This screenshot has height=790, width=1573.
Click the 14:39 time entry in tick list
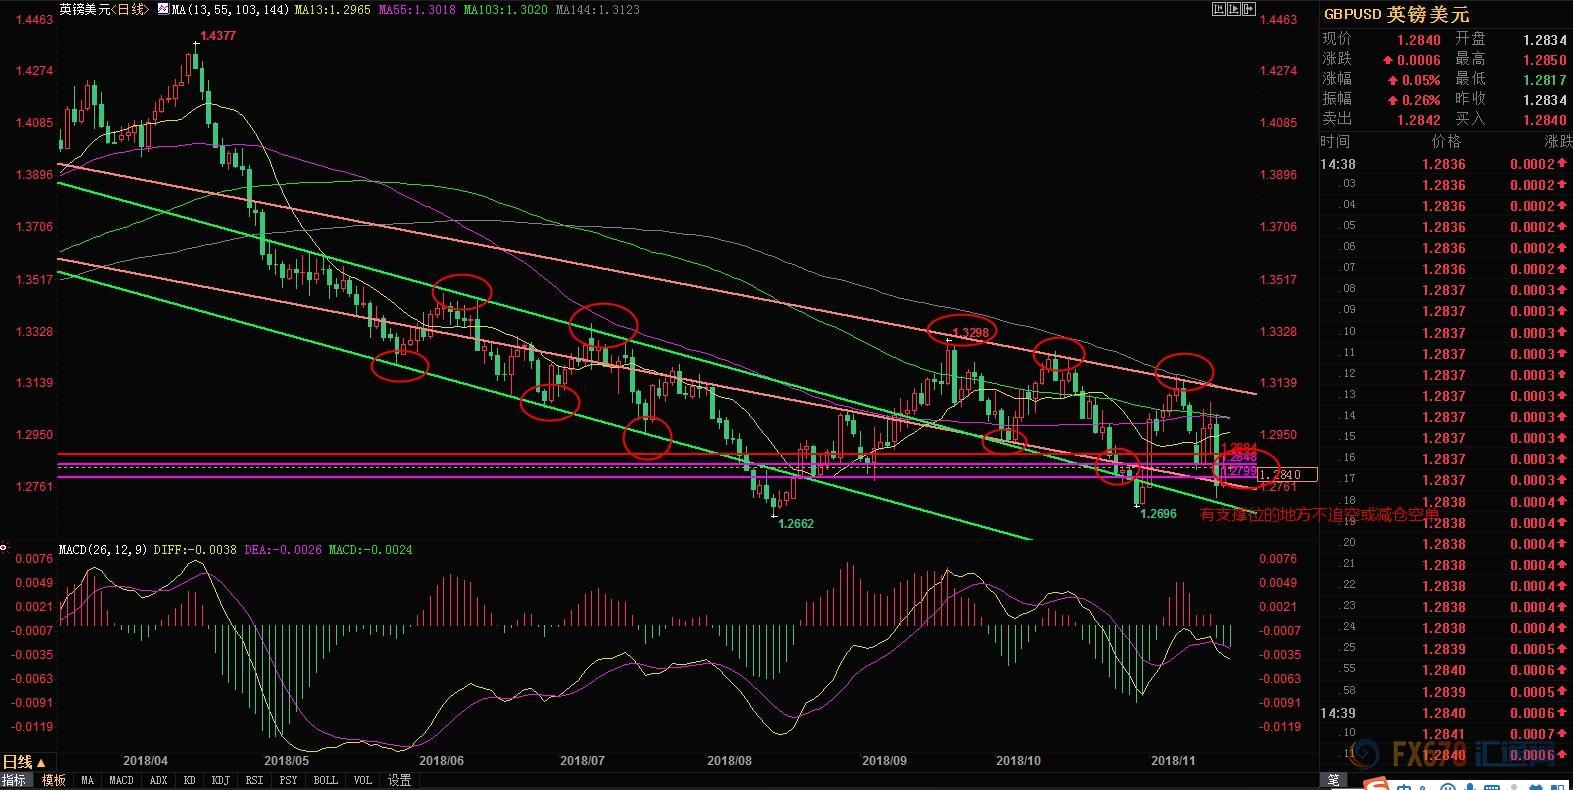1338,713
